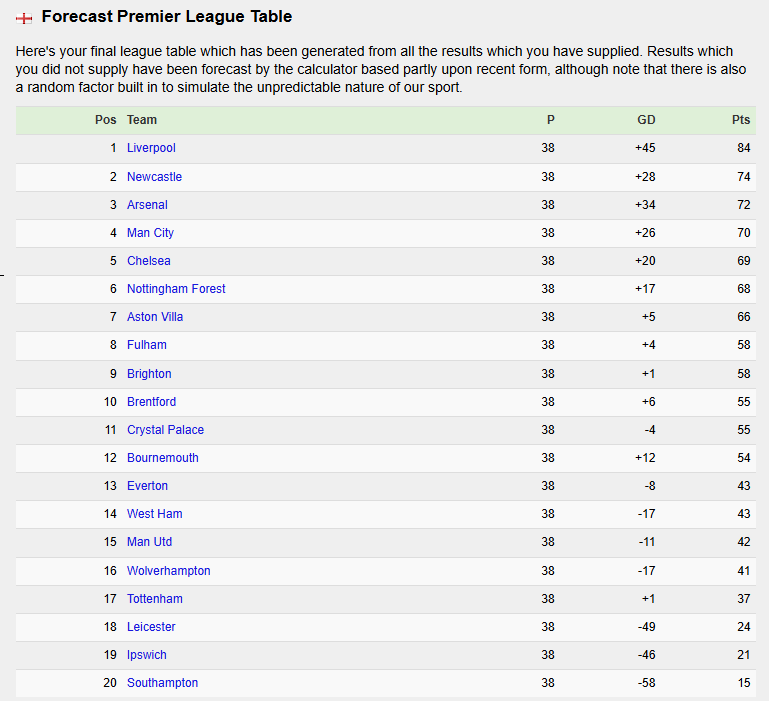Open the Newcastle team link
769x701 pixels.
coord(154,177)
